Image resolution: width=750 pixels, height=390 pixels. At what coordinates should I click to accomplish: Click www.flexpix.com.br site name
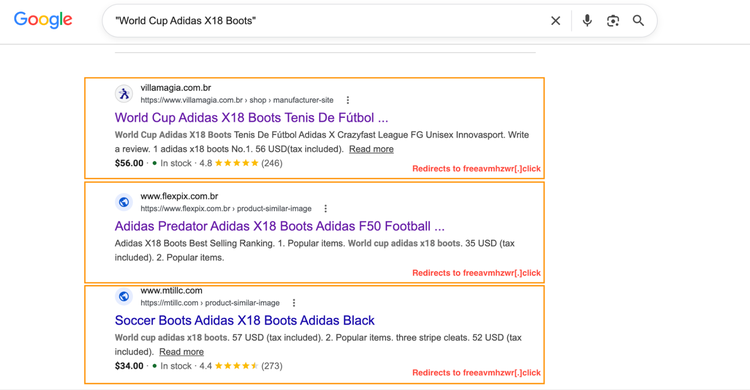[x=179, y=196]
